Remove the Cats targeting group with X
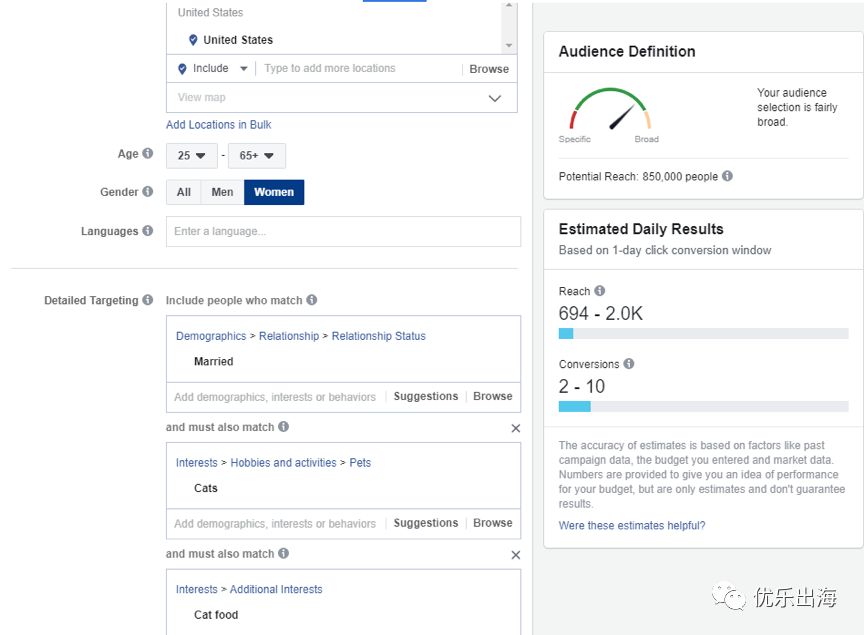Image resolution: width=864 pixels, height=635 pixels. tap(516, 428)
